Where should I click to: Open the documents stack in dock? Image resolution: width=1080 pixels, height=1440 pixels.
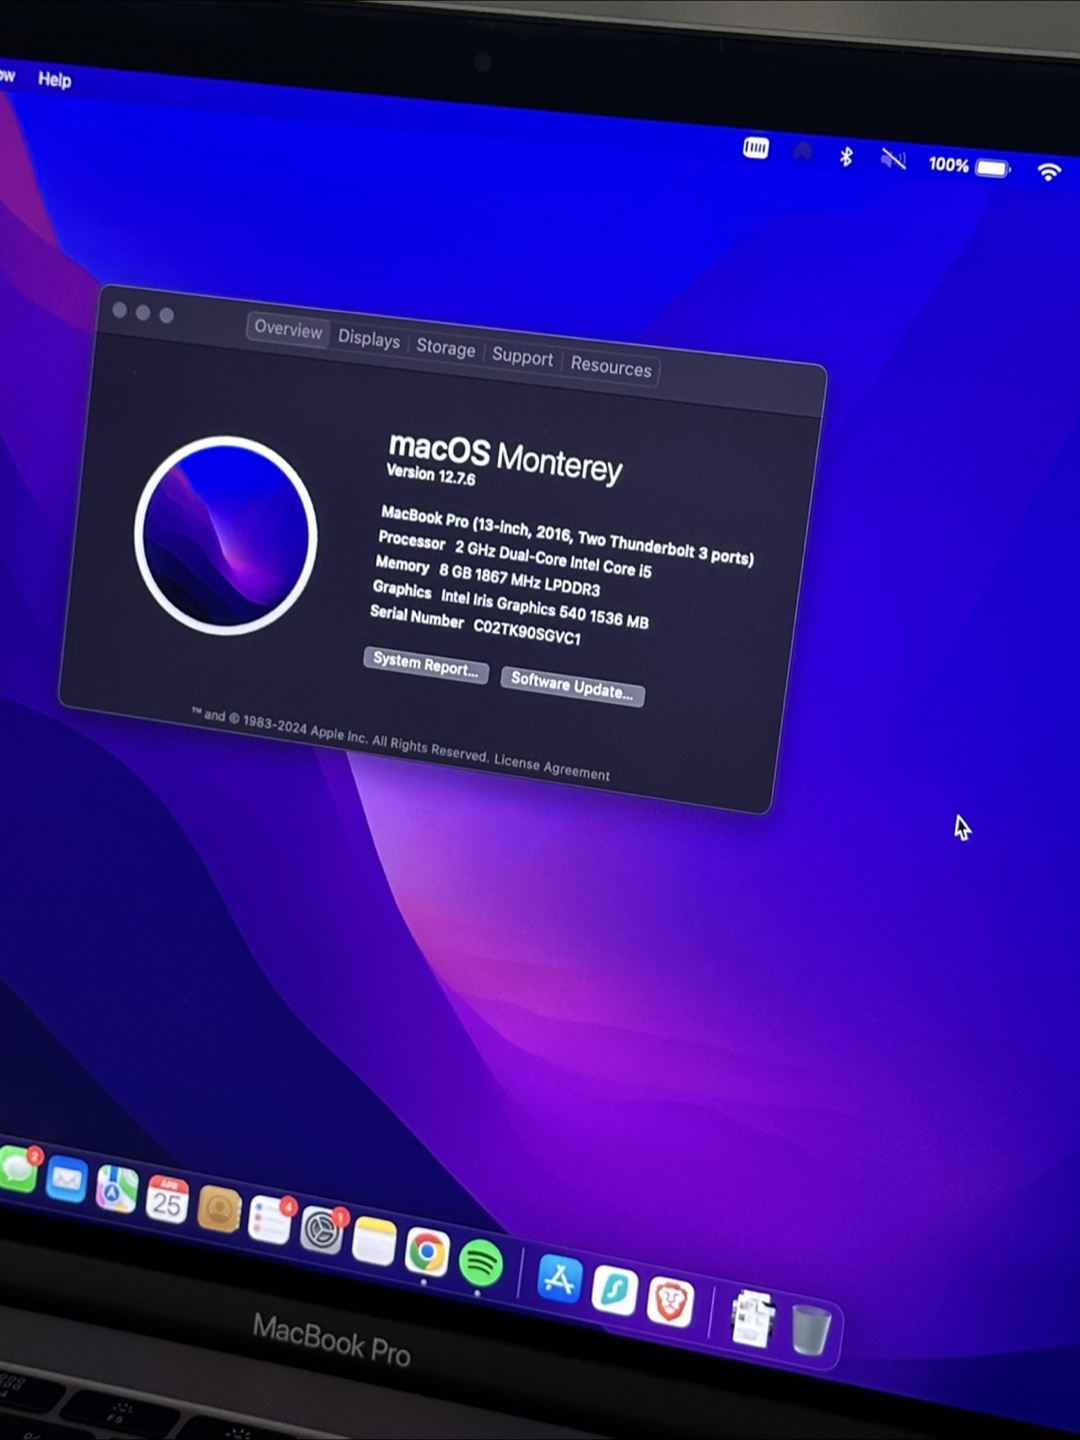pyautogui.click(x=752, y=1318)
